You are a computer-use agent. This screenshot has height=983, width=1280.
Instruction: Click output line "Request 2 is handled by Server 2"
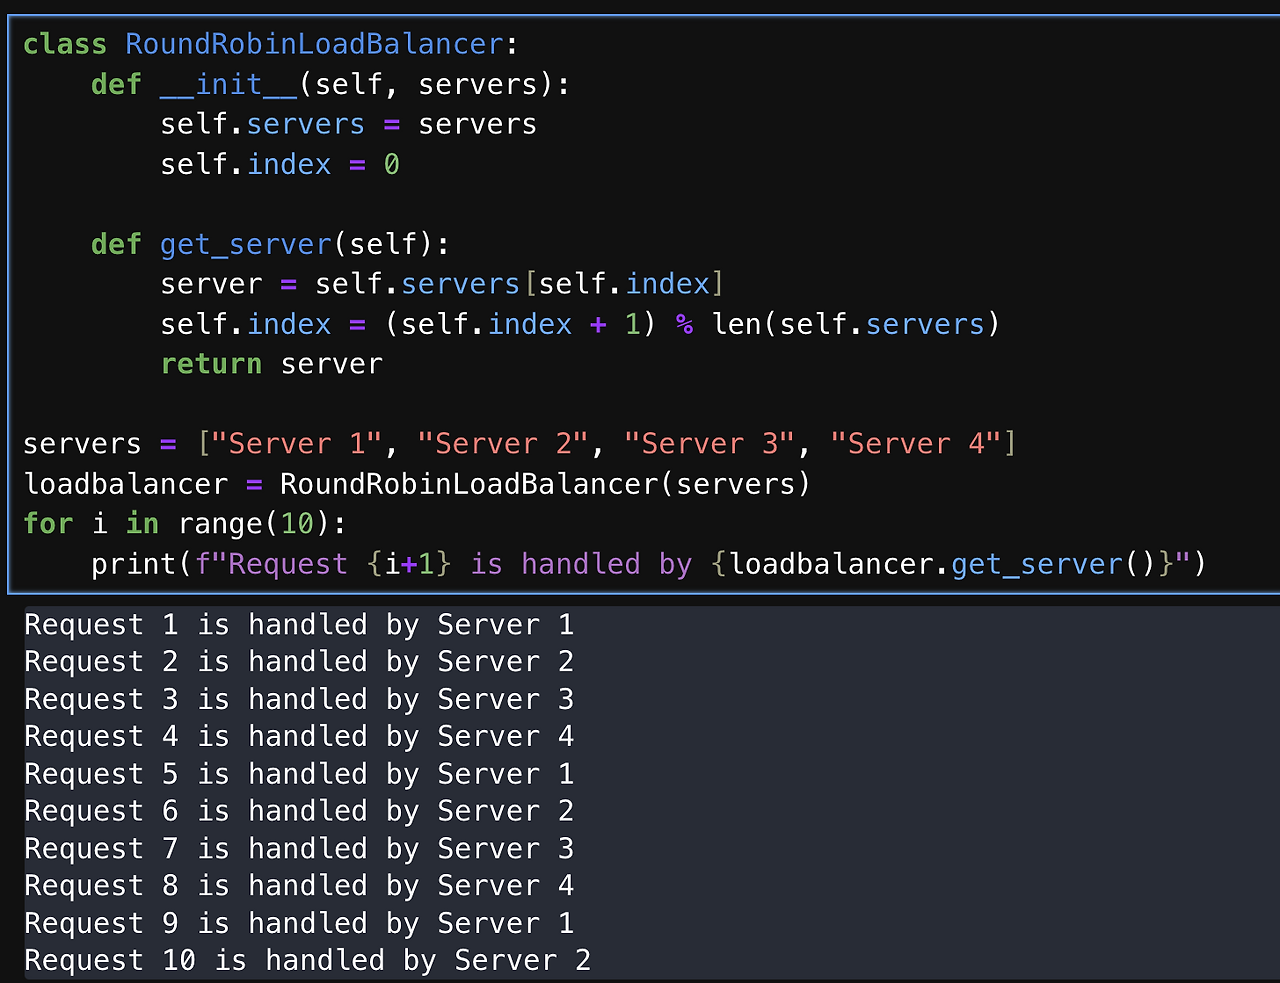[299, 662]
